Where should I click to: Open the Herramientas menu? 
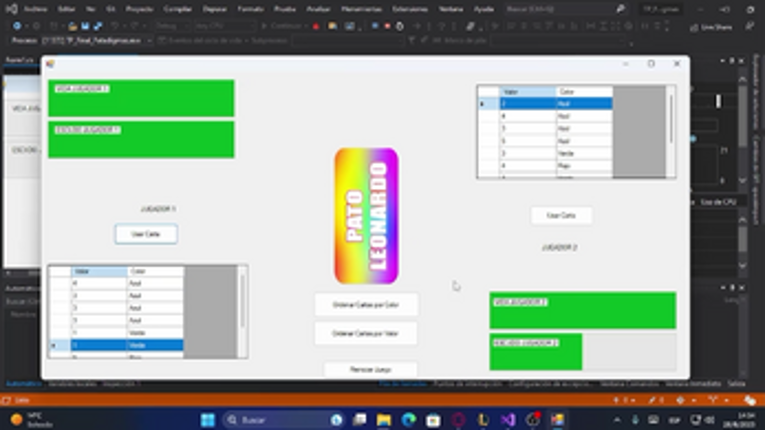pos(362,9)
